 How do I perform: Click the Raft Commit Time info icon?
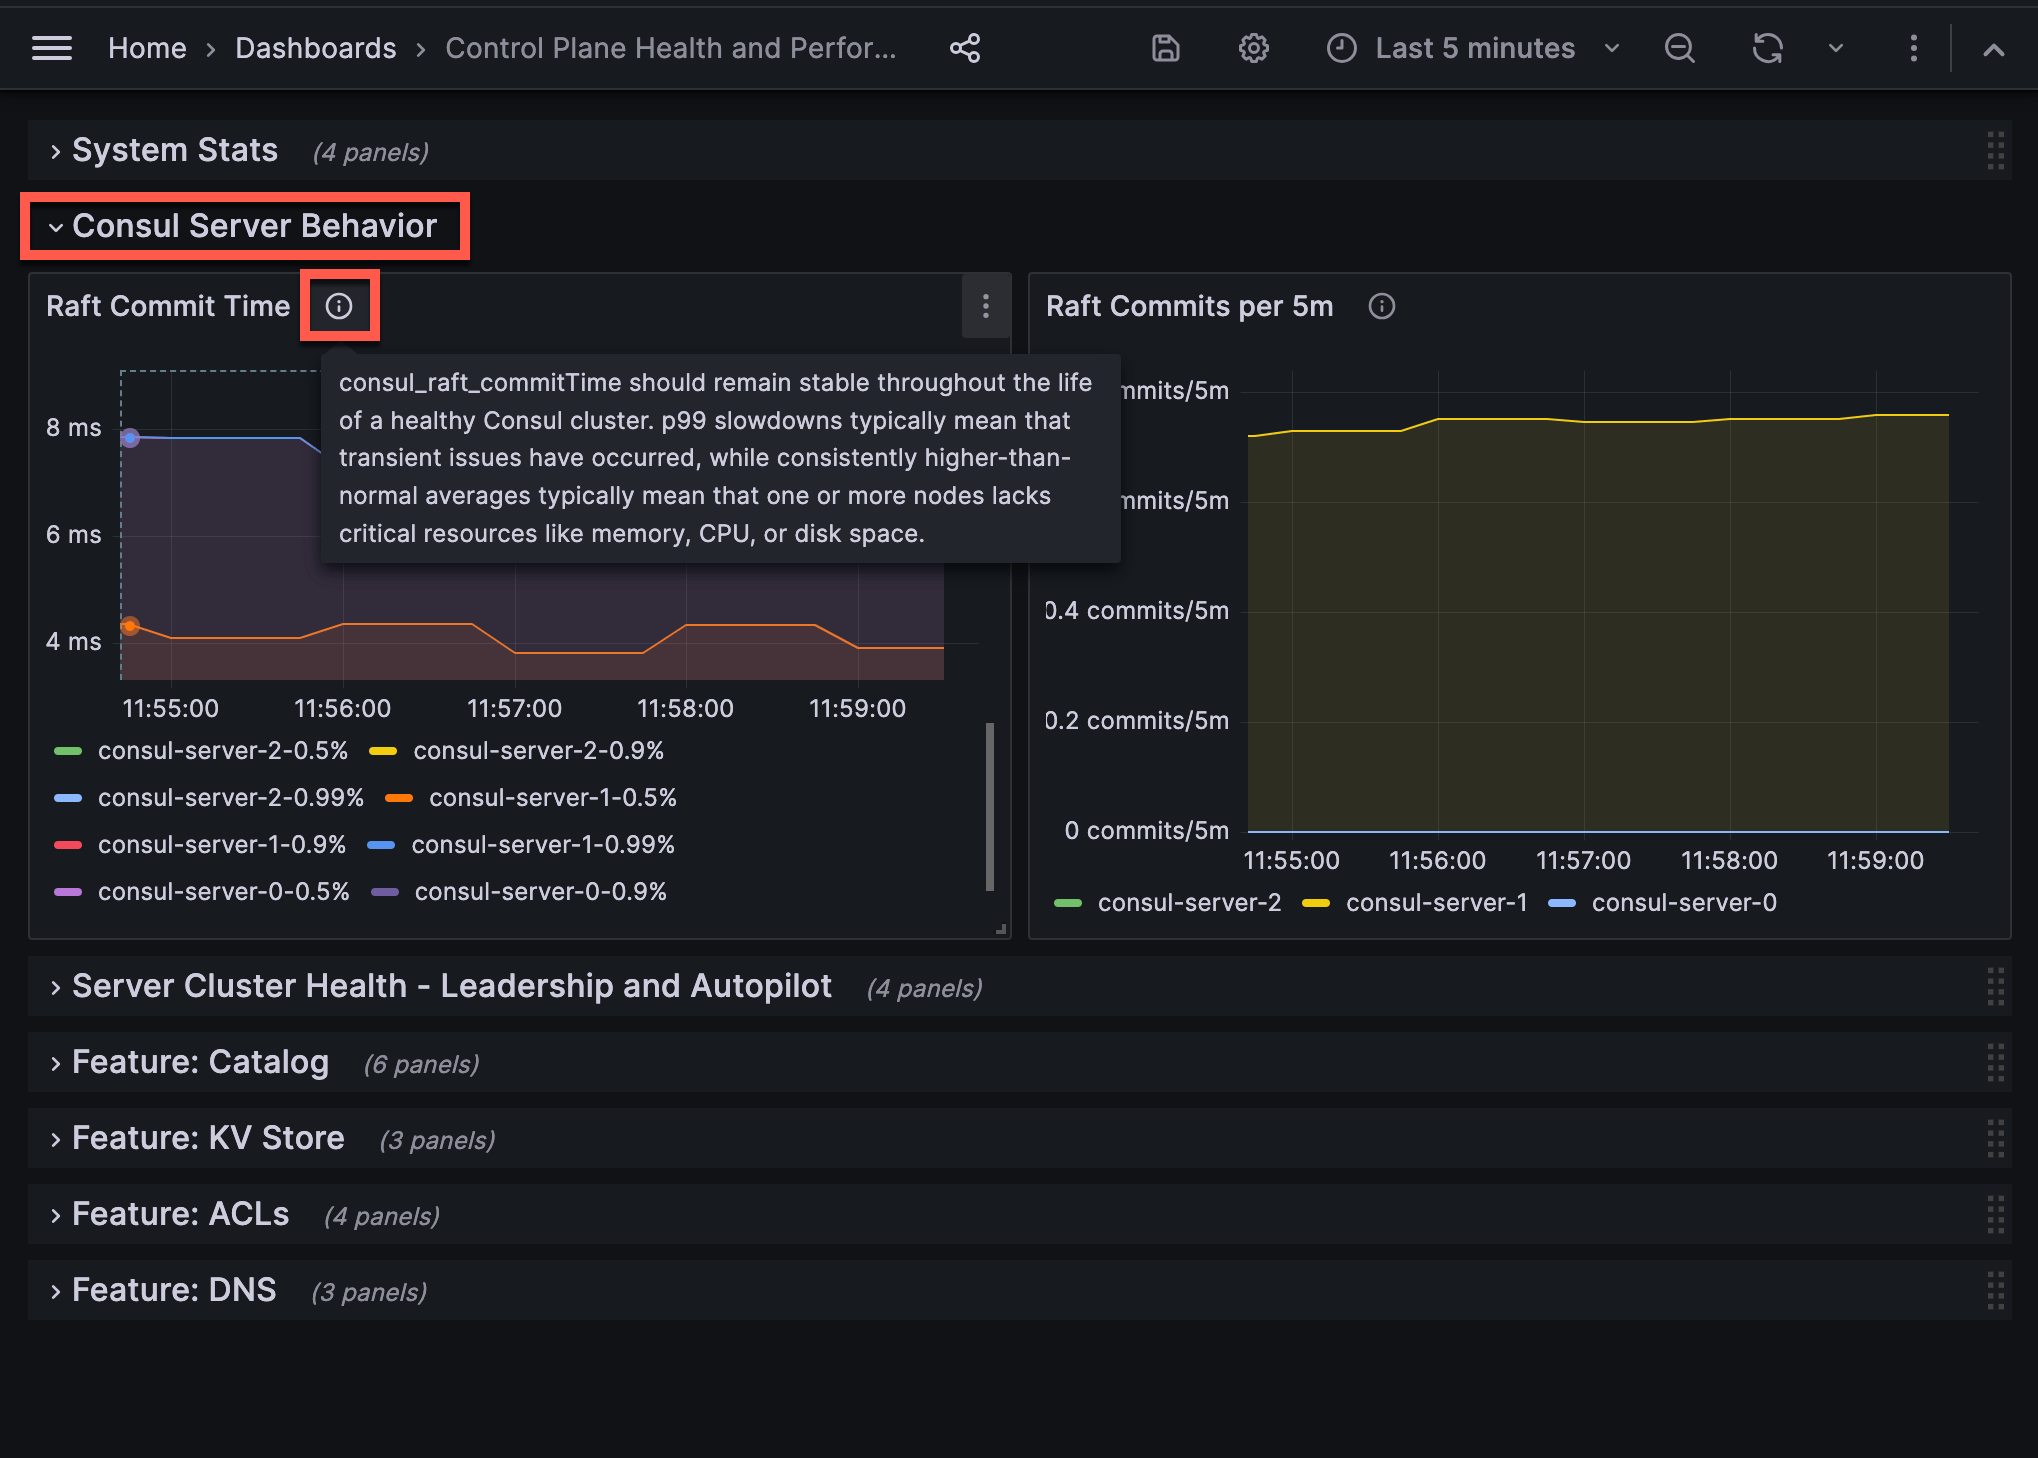339,306
